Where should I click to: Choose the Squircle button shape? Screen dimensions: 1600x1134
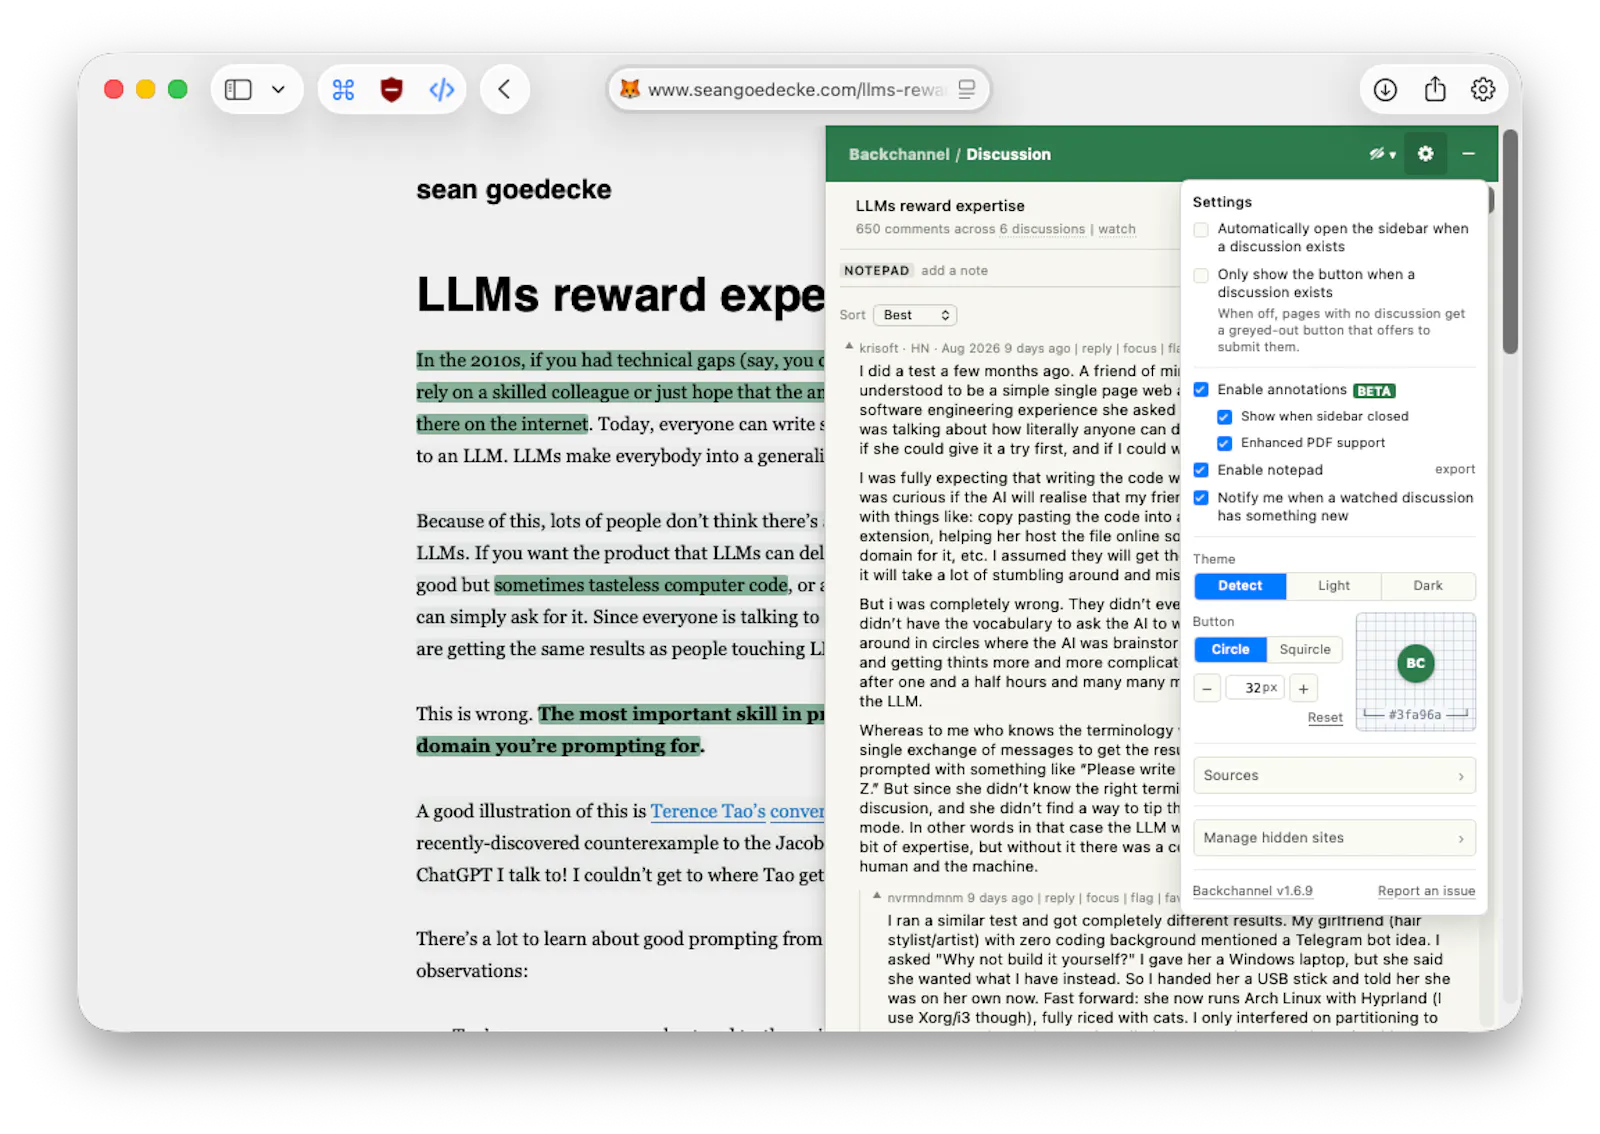coord(1305,650)
